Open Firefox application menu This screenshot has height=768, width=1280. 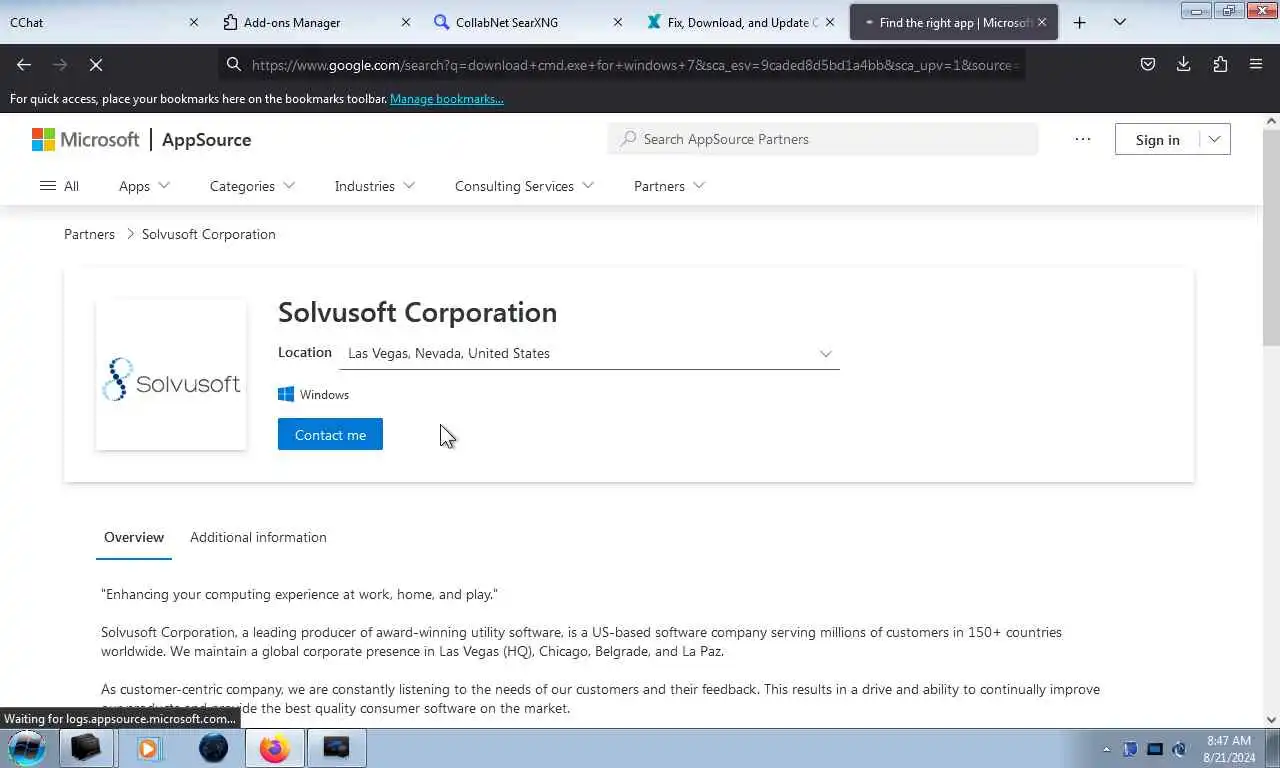(1256, 64)
